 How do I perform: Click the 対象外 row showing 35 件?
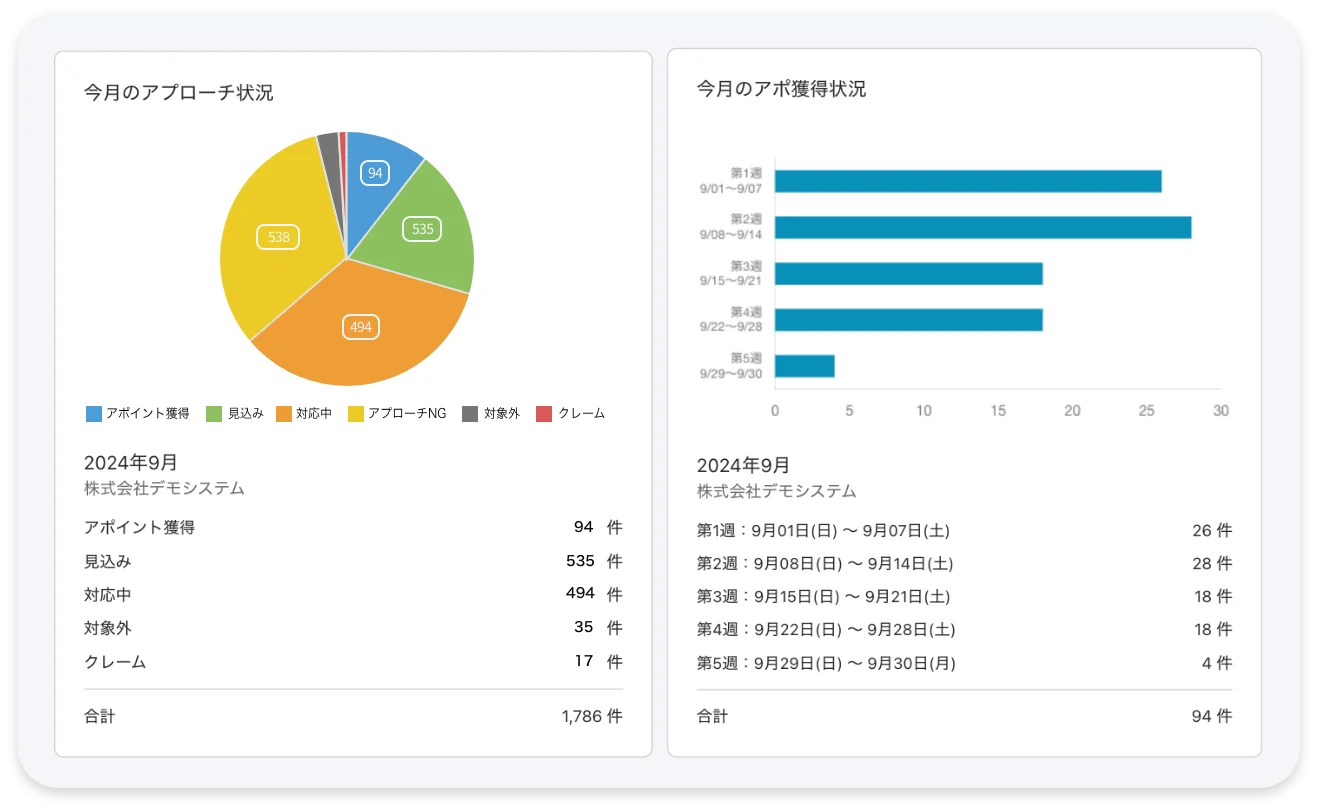353,628
